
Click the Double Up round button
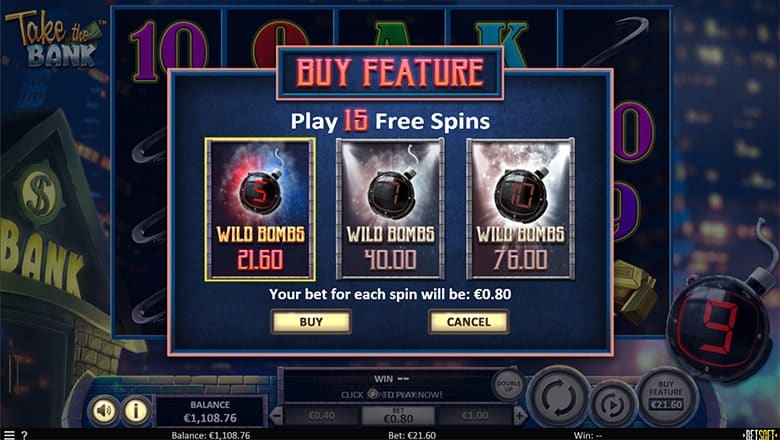pos(508,385)
